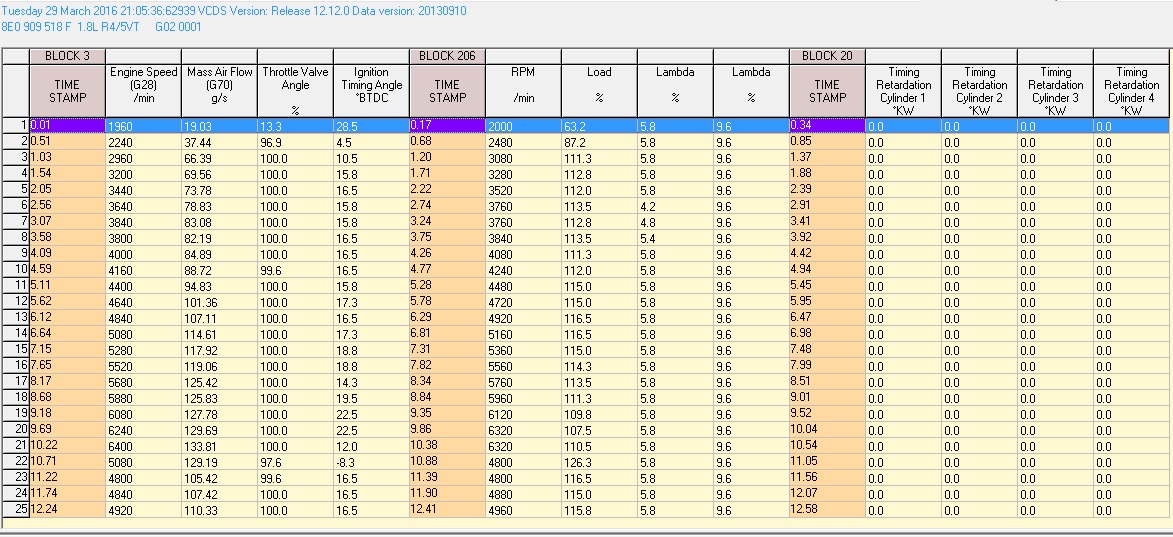Click the BLOCK 20 group header
1173x537 pixels.
pos(827,56)
